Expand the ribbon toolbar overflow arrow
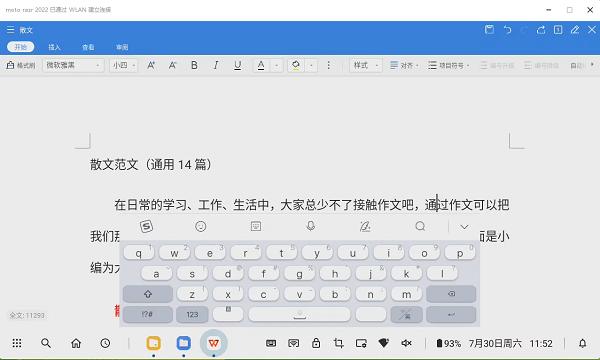The height and width of the screenshot is (360, 600). 592,65
